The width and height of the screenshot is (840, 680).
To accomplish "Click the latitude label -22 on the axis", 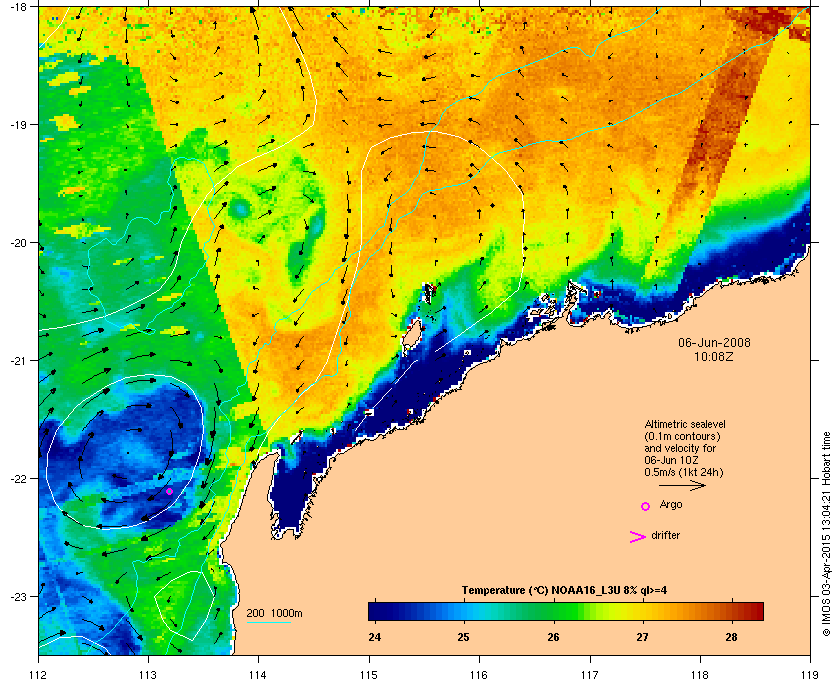I will [18, 478].
